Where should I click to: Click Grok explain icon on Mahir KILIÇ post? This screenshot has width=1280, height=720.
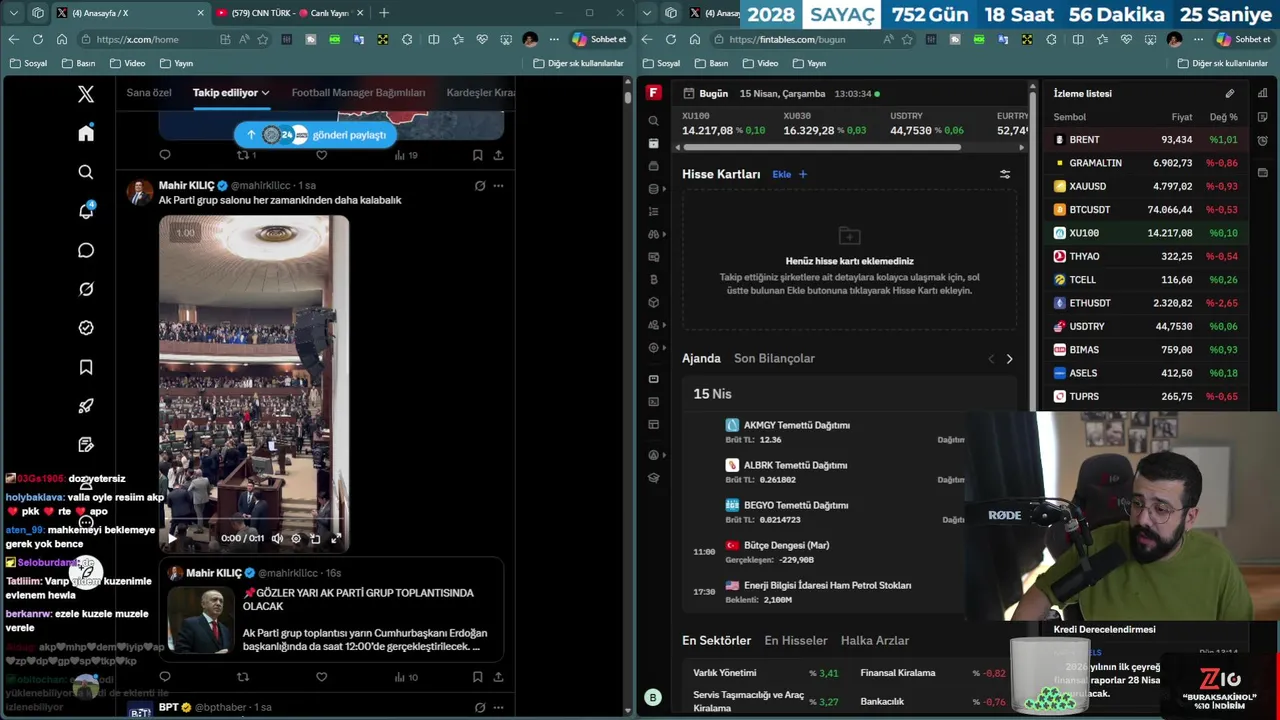pyautogui.click(x=480, y=185)
